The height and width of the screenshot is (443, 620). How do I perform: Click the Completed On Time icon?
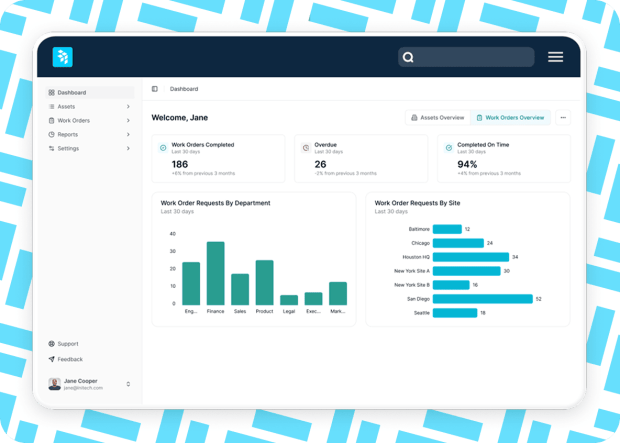click(x=449, y=148)
